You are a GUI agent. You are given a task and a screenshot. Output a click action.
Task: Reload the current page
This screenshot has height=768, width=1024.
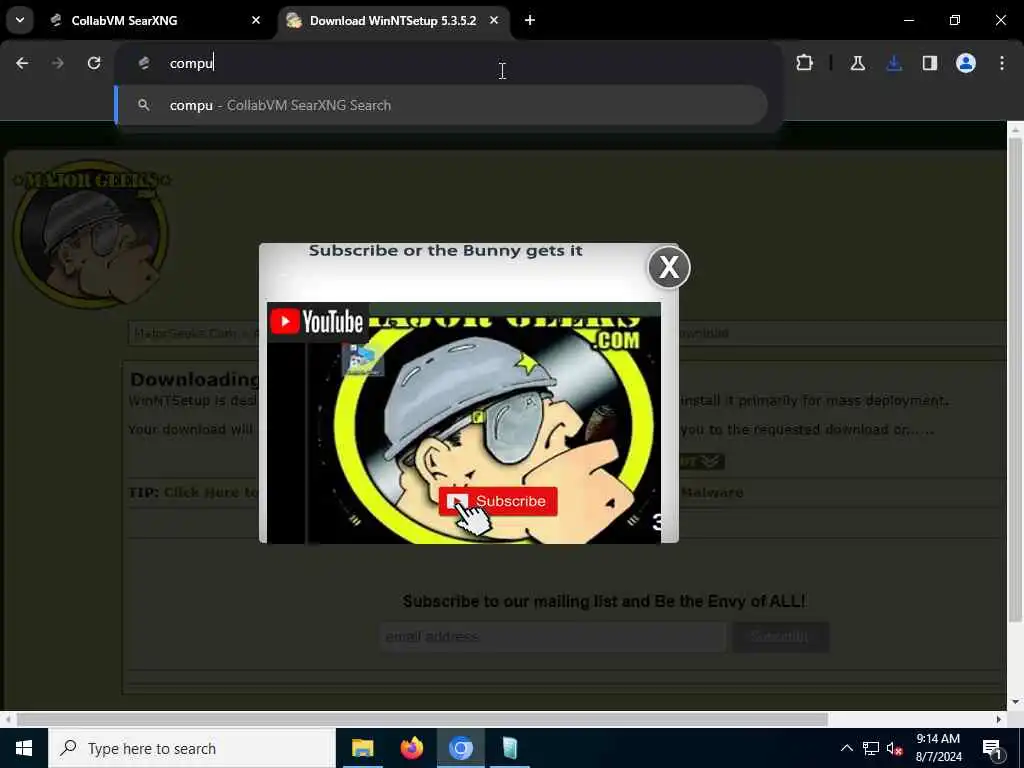tap(94, 63)
